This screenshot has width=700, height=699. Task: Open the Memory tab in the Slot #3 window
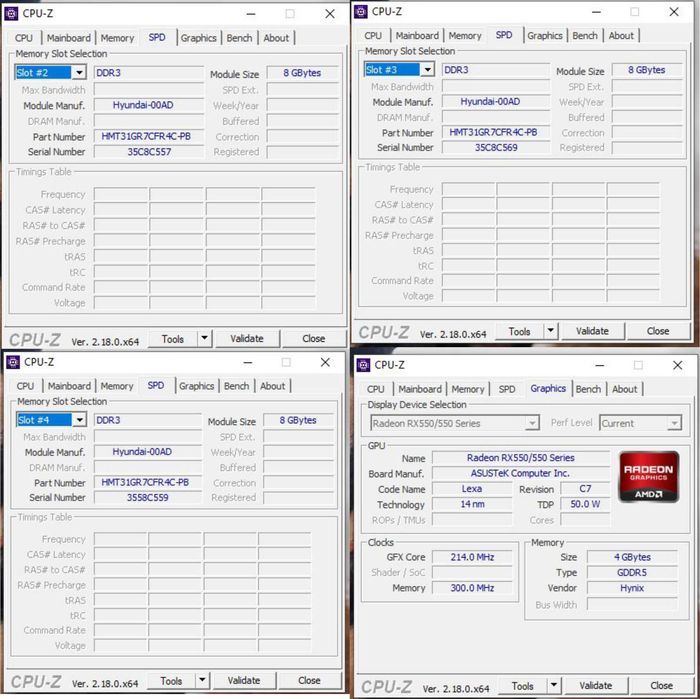pos(465,36)
